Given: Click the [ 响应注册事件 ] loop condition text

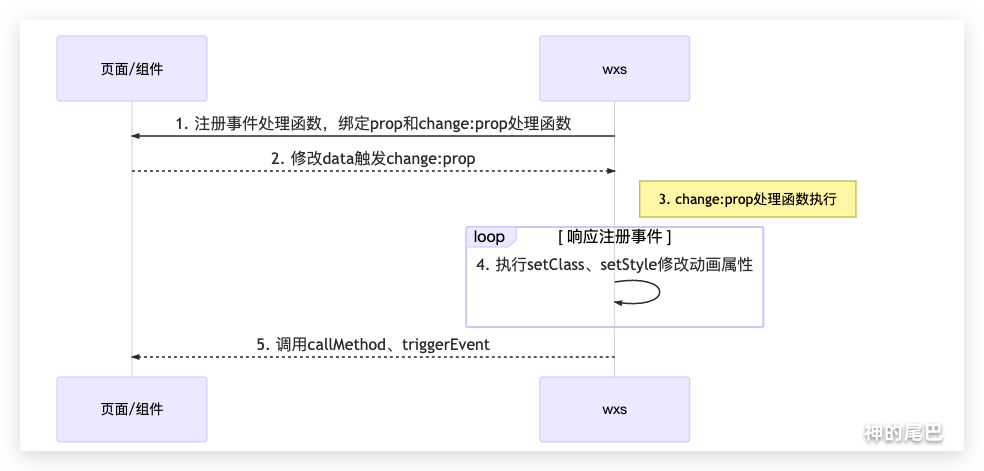Looking at the screenshot, I should click(614, 237).
